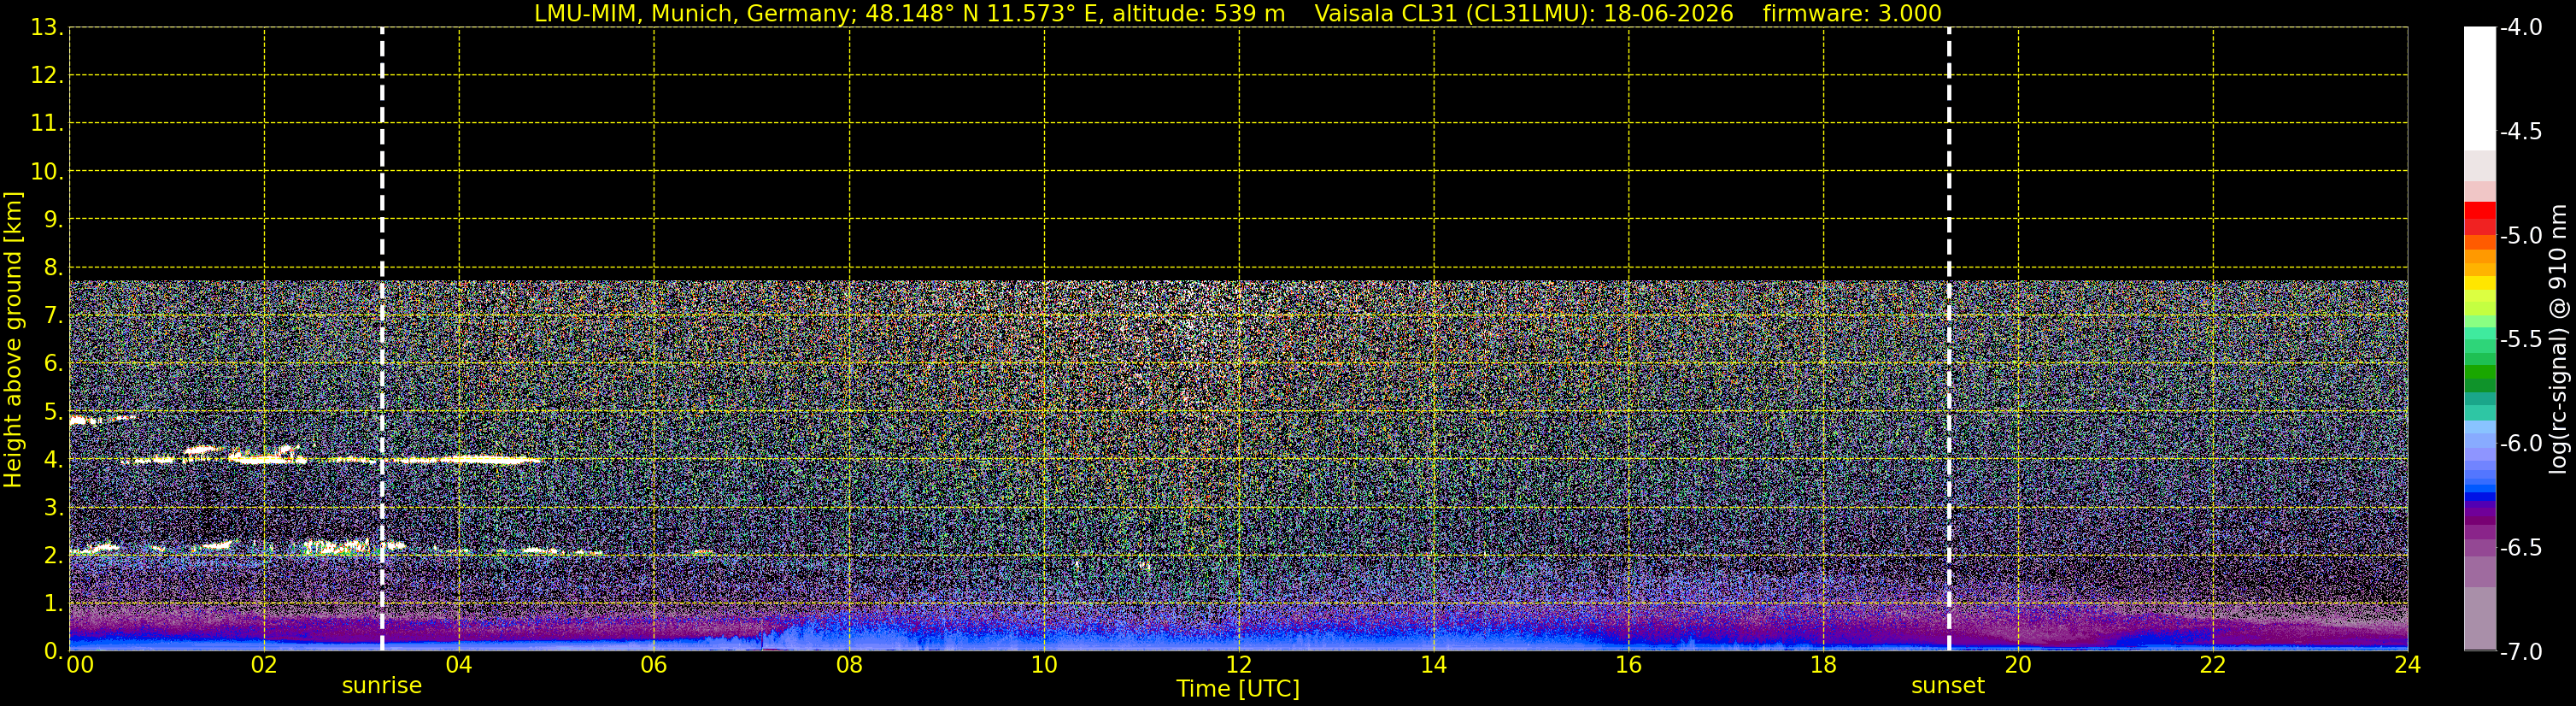Screen dimensions: 2576x706
Task: Click the 'Height above ground [km]' axis title
Action: pos(13,339)
